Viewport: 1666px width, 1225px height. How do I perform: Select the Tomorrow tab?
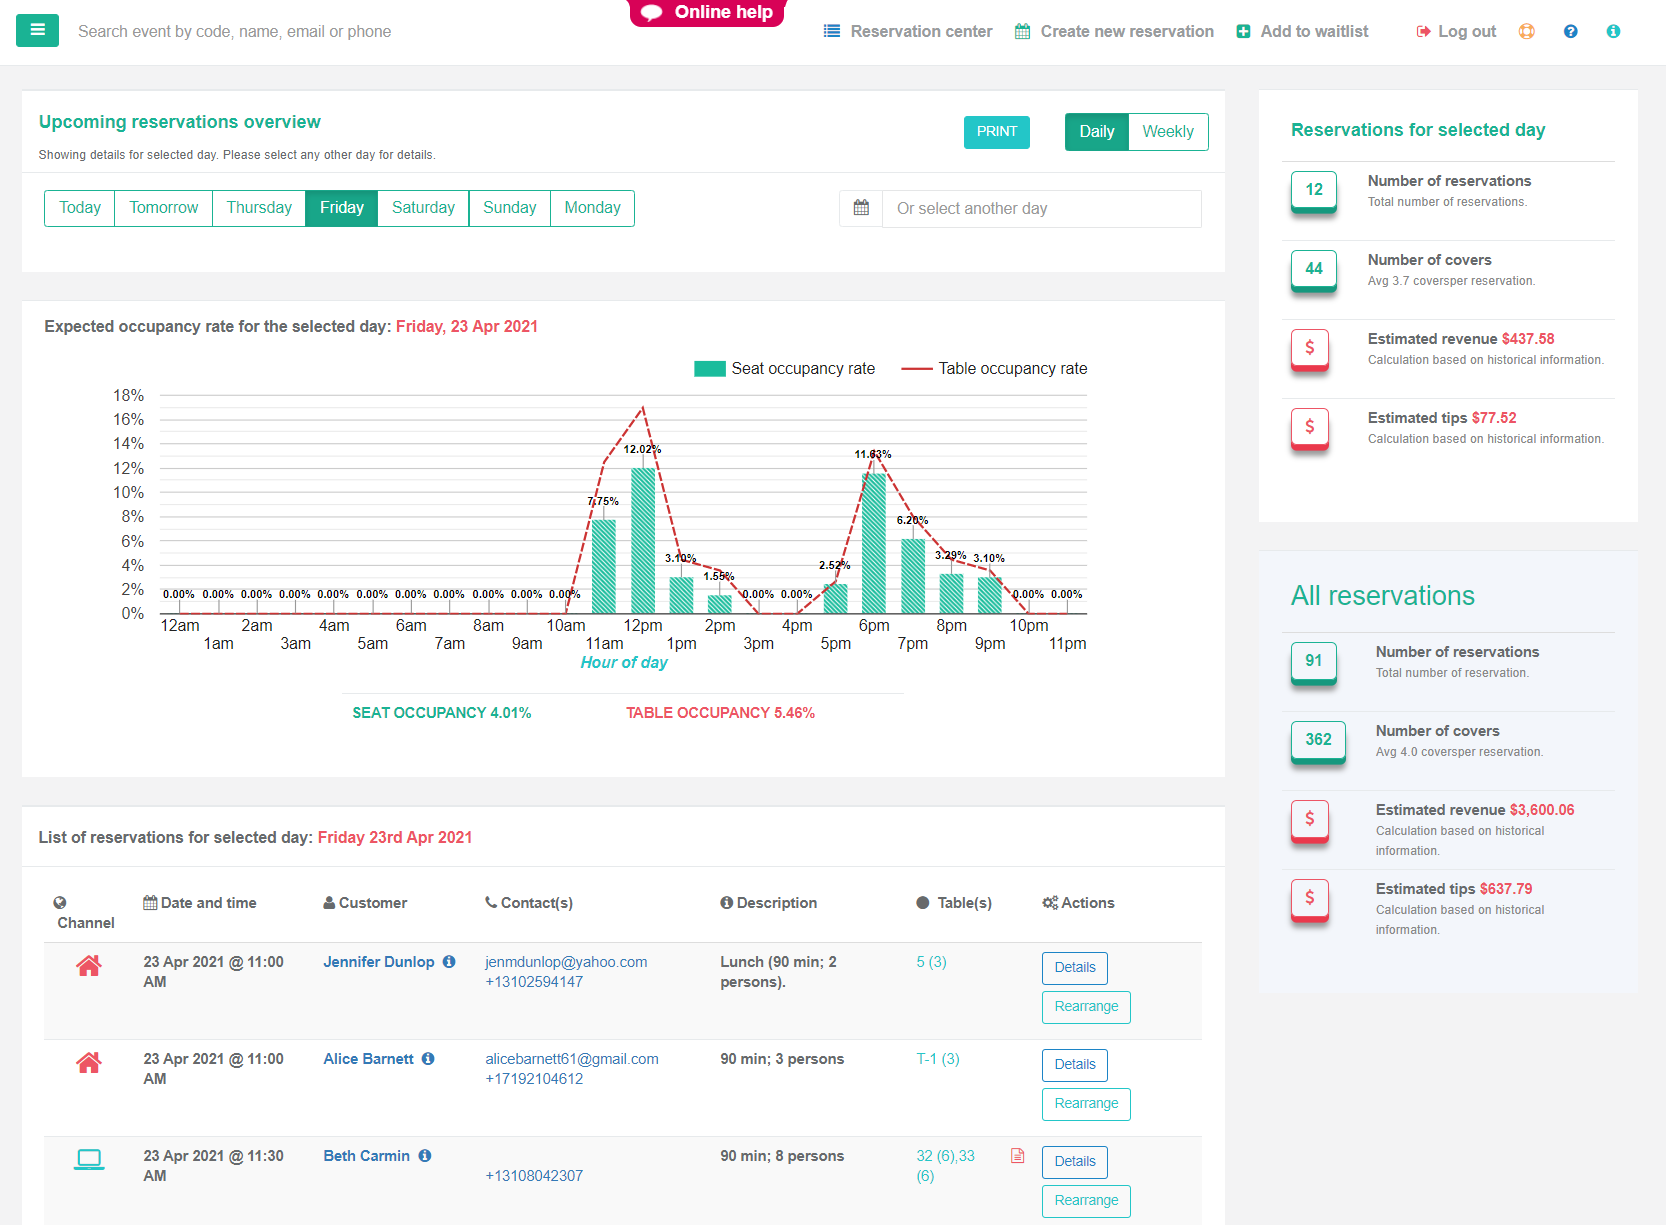[x=163, y=208]
